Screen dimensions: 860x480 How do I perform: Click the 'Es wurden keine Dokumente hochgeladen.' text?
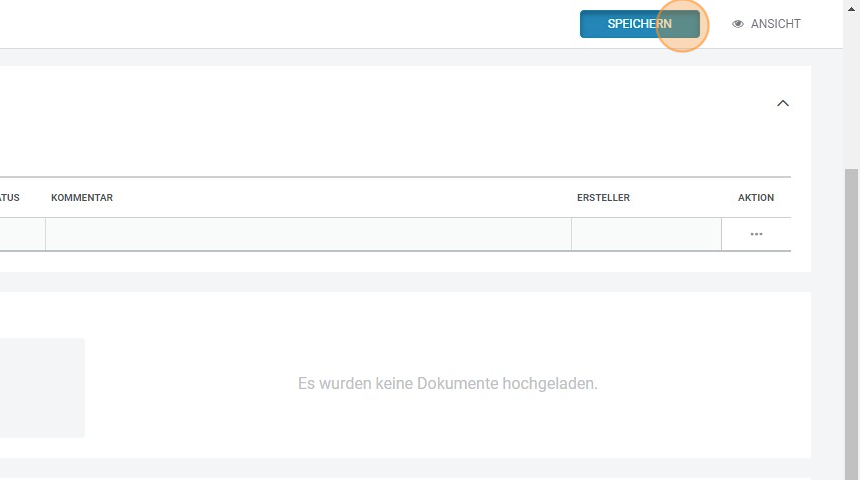pos(448,383)
